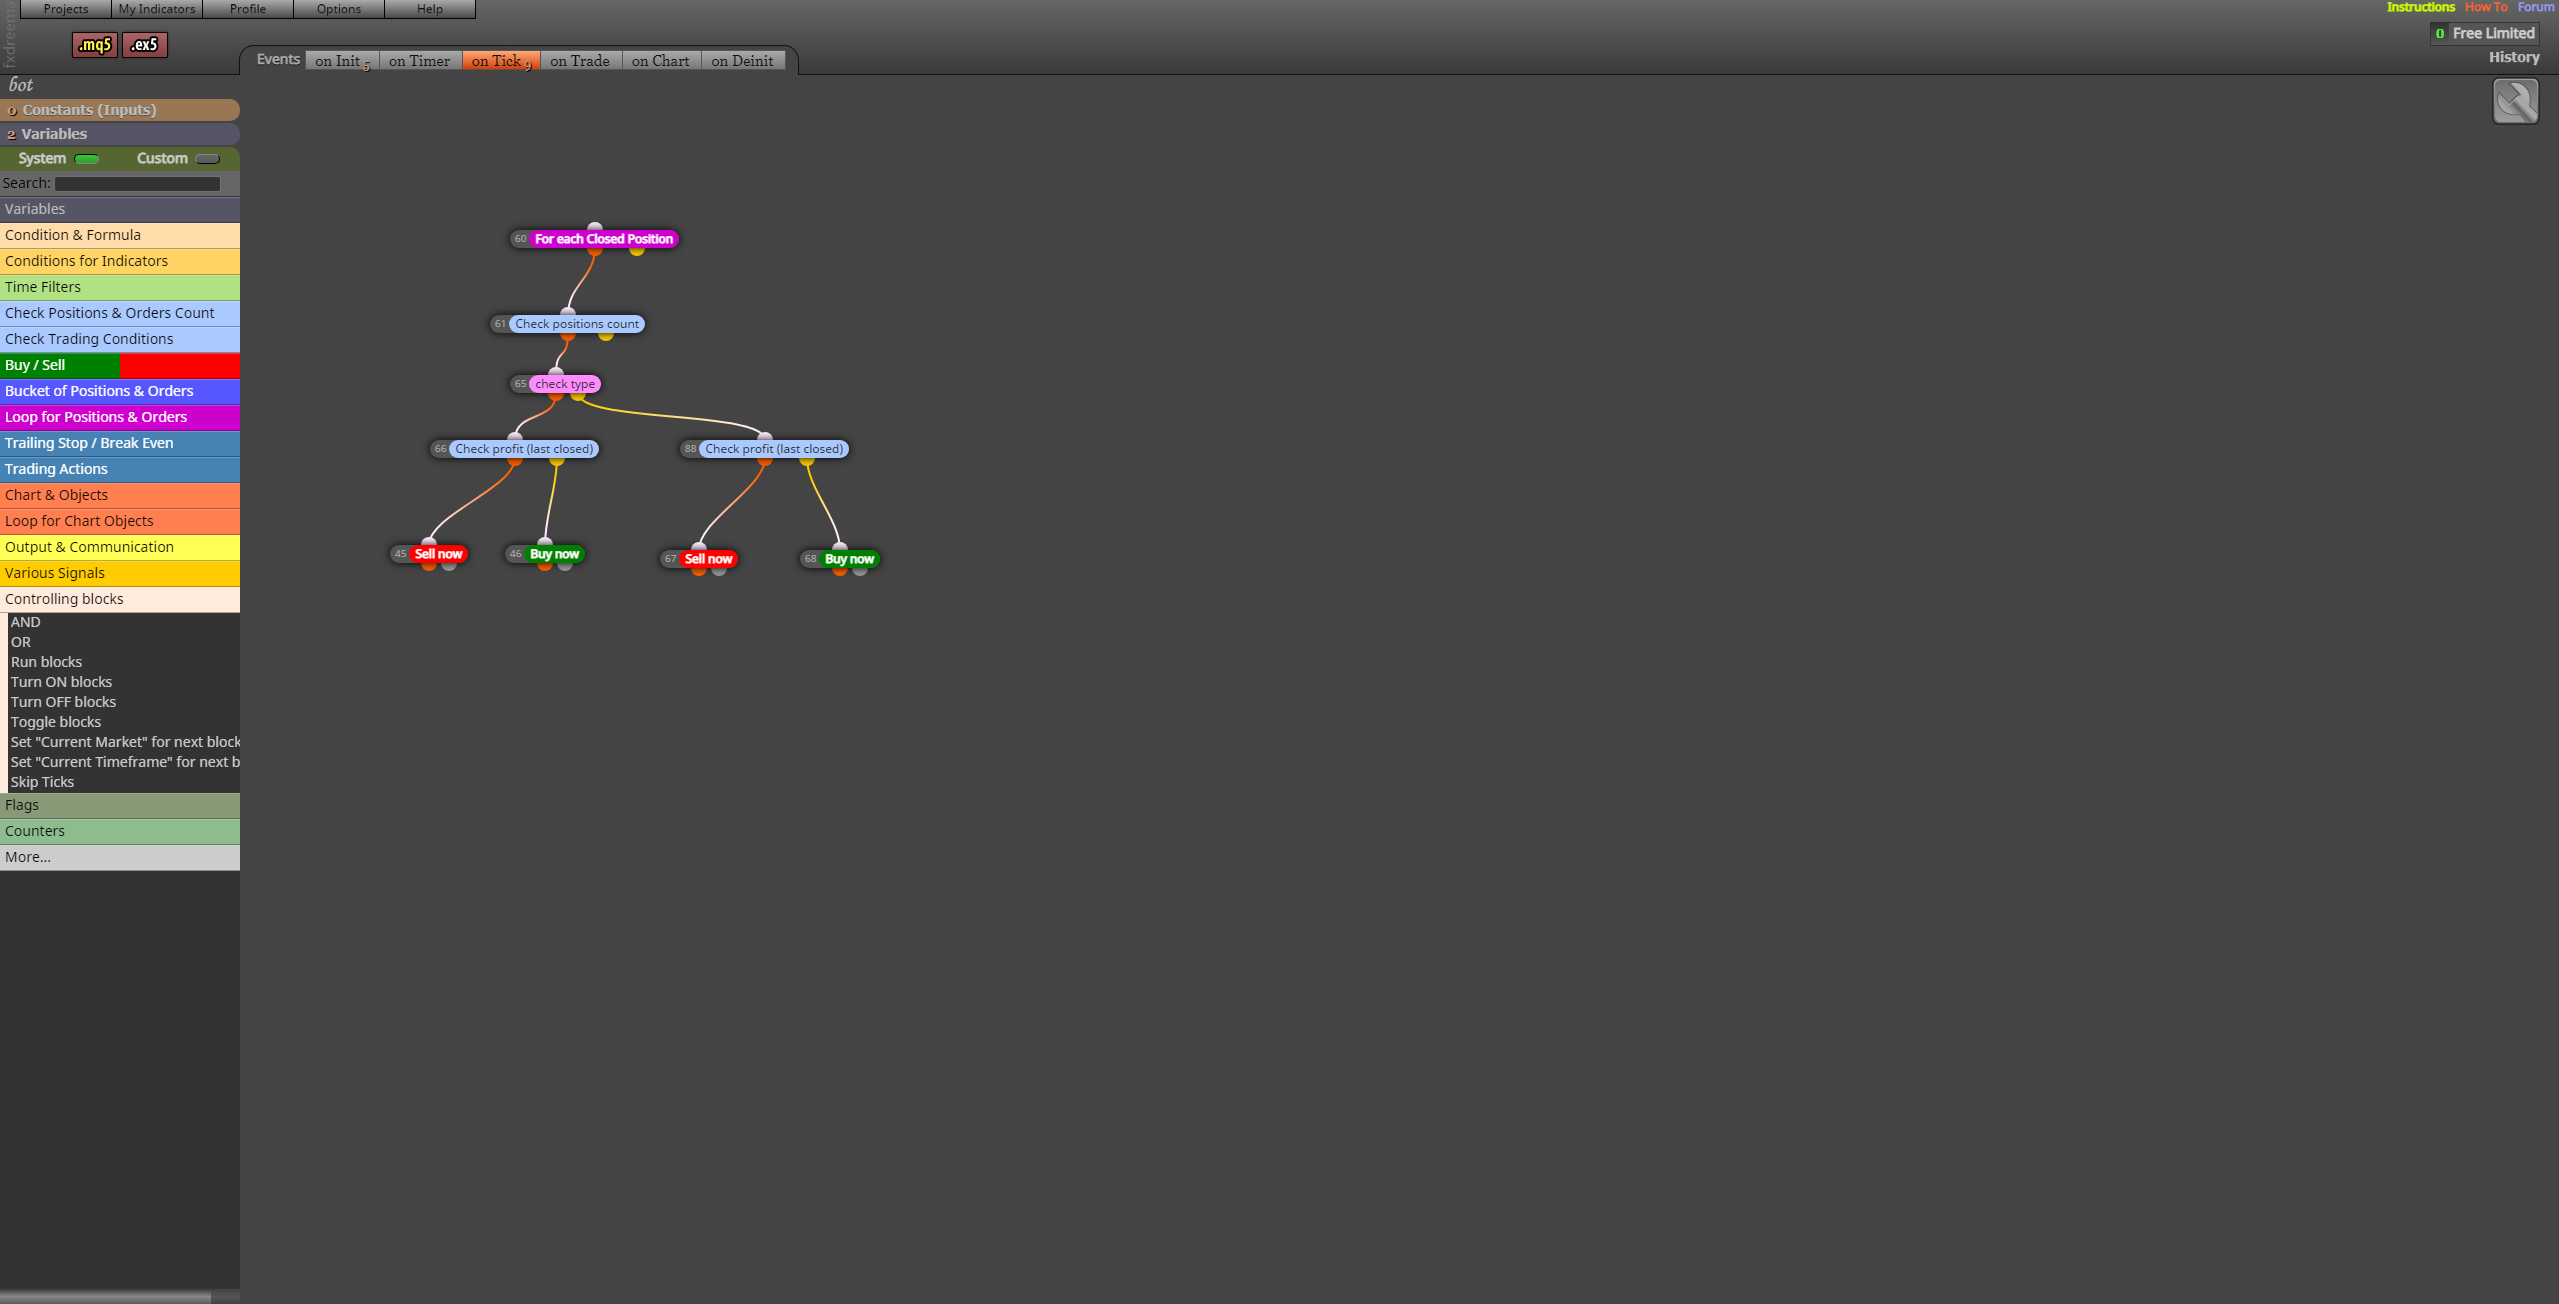The height and width of the screenshot is (1304, 2559).
Task: Collapse the Controlling blocks category
Action: pos(120,599)
